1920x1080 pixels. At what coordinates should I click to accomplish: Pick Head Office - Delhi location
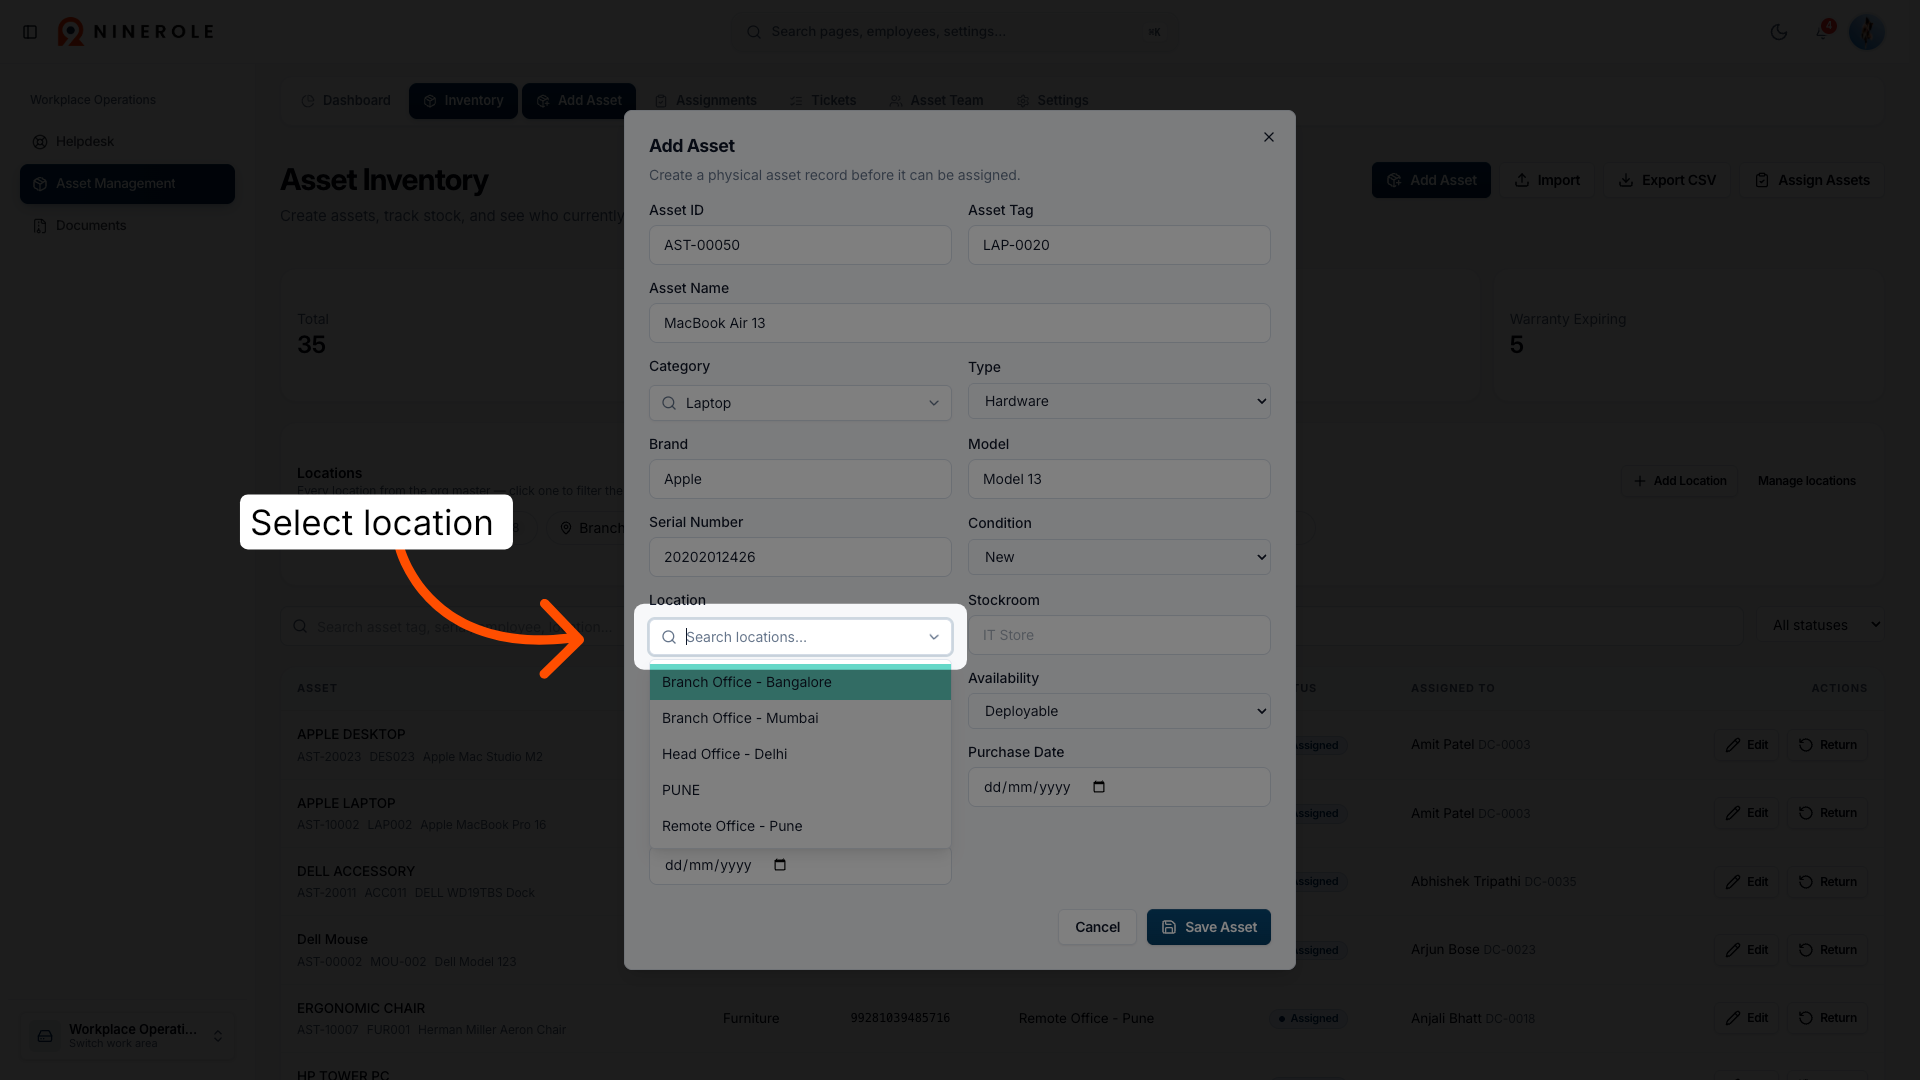pyautogui.click(x=800, y=754)
